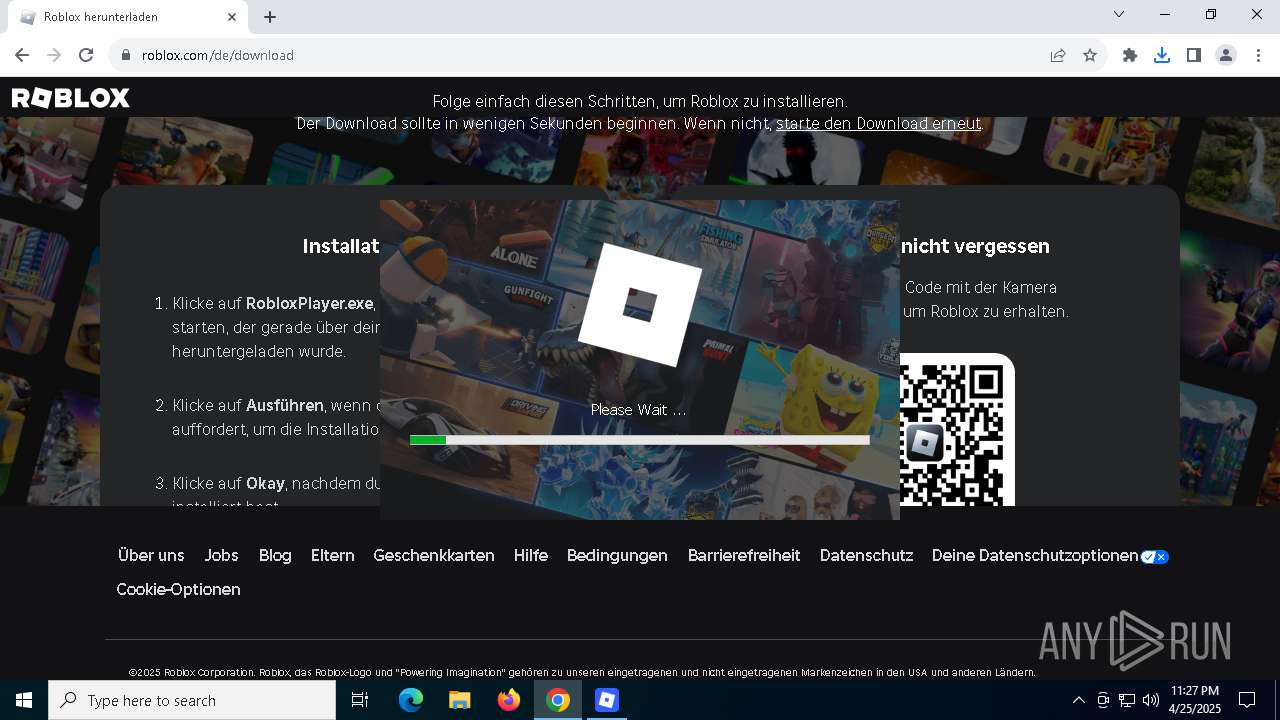Viewport: 1280px width, 720px height.
Task: Share this page from the address bar
Action: click(x=1058, y=55)
